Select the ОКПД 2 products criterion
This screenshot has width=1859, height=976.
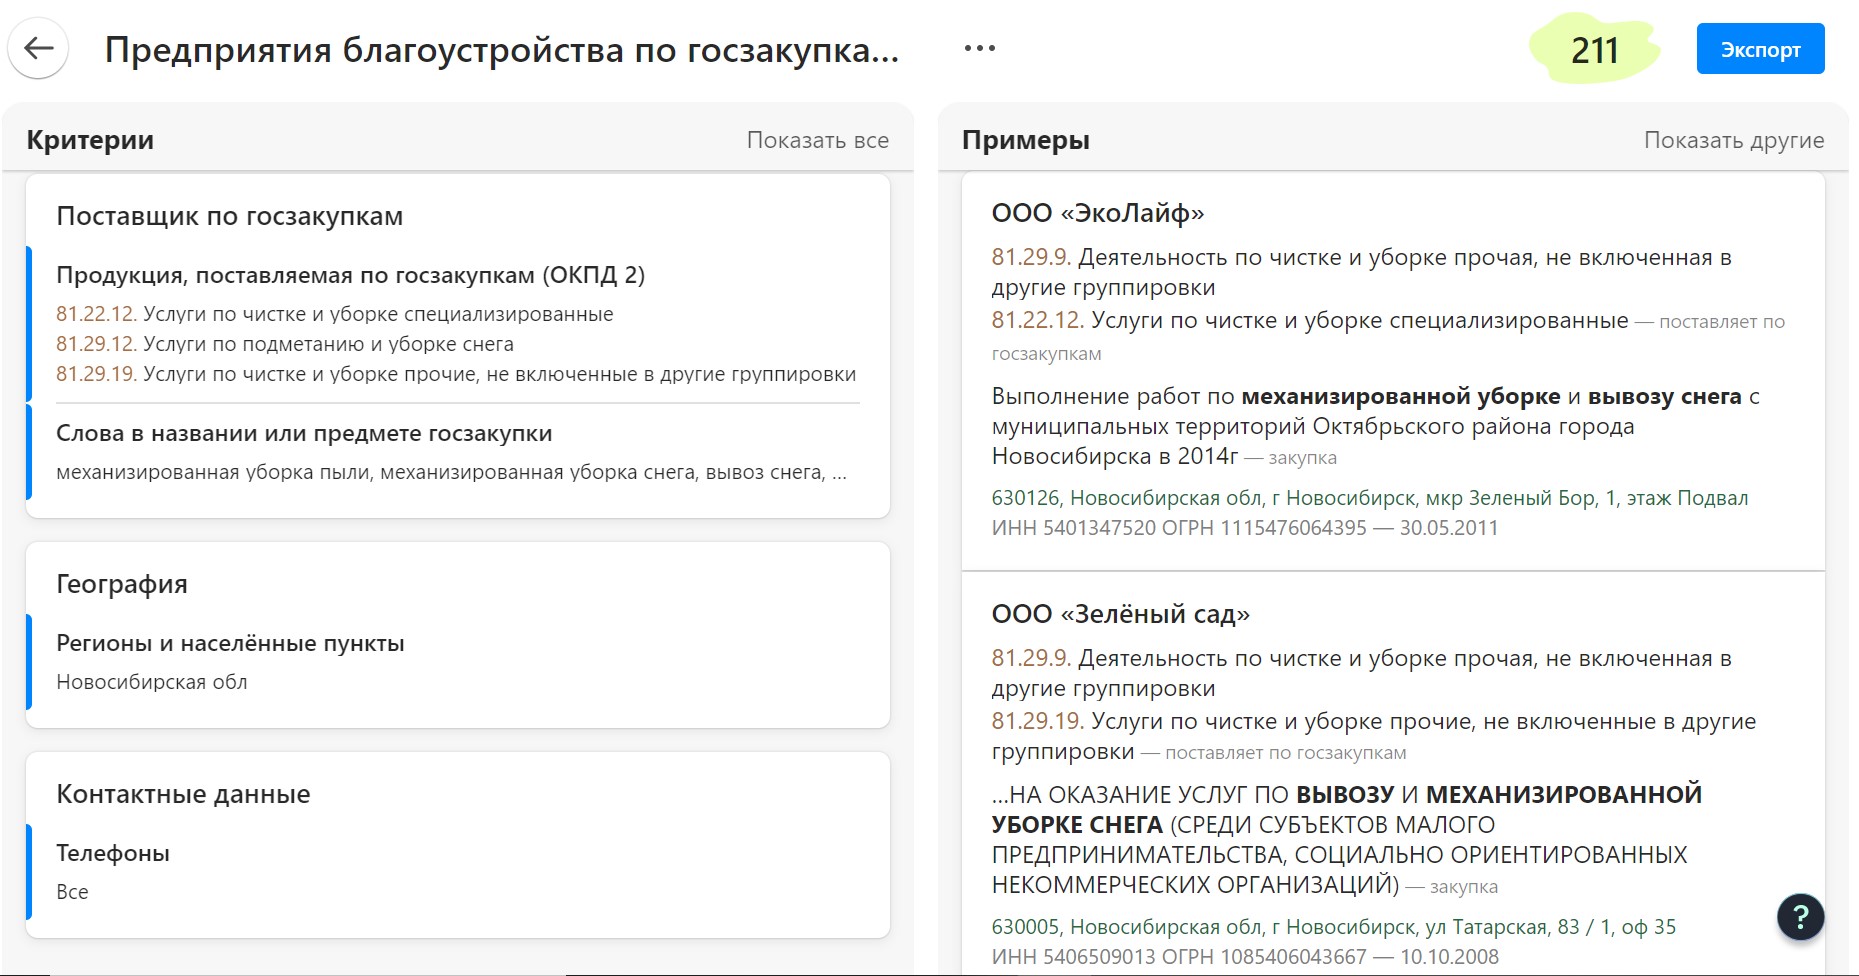(x=350, y=275)
